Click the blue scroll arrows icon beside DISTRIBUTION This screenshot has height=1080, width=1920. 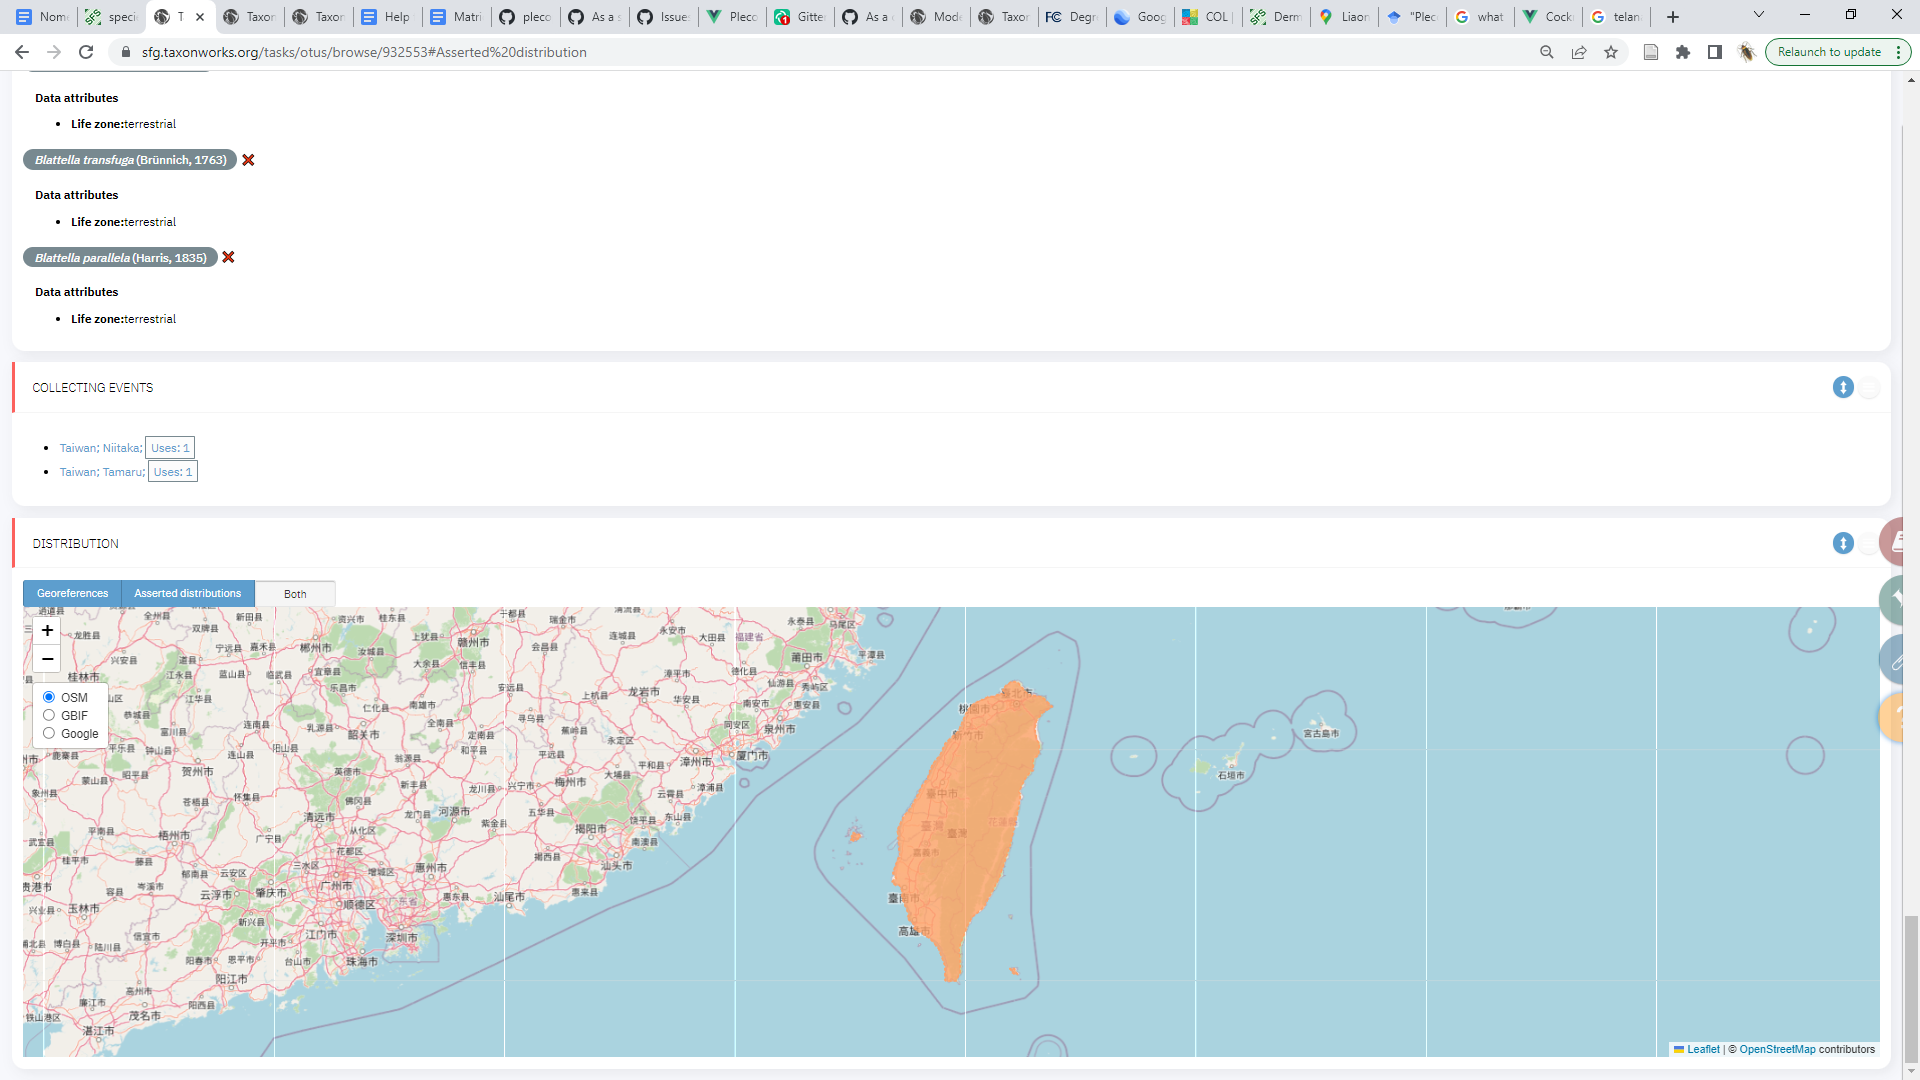pyautogui.click(x=1841, y=543)
